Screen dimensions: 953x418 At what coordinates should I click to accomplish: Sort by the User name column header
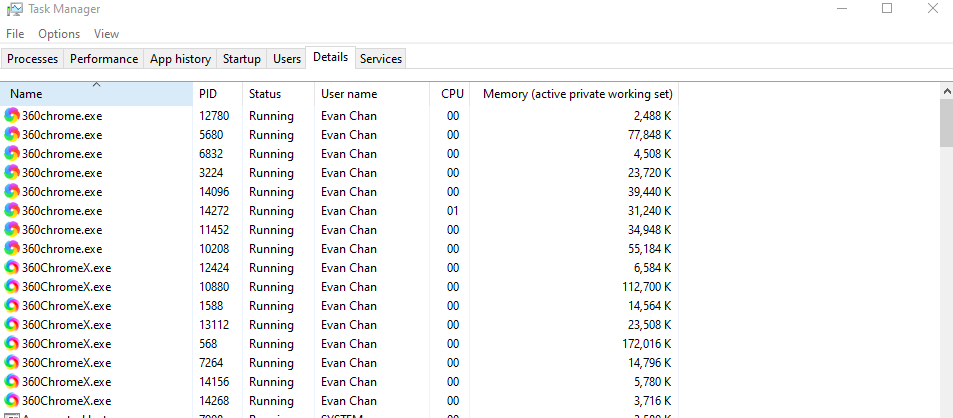coord(372,94)
